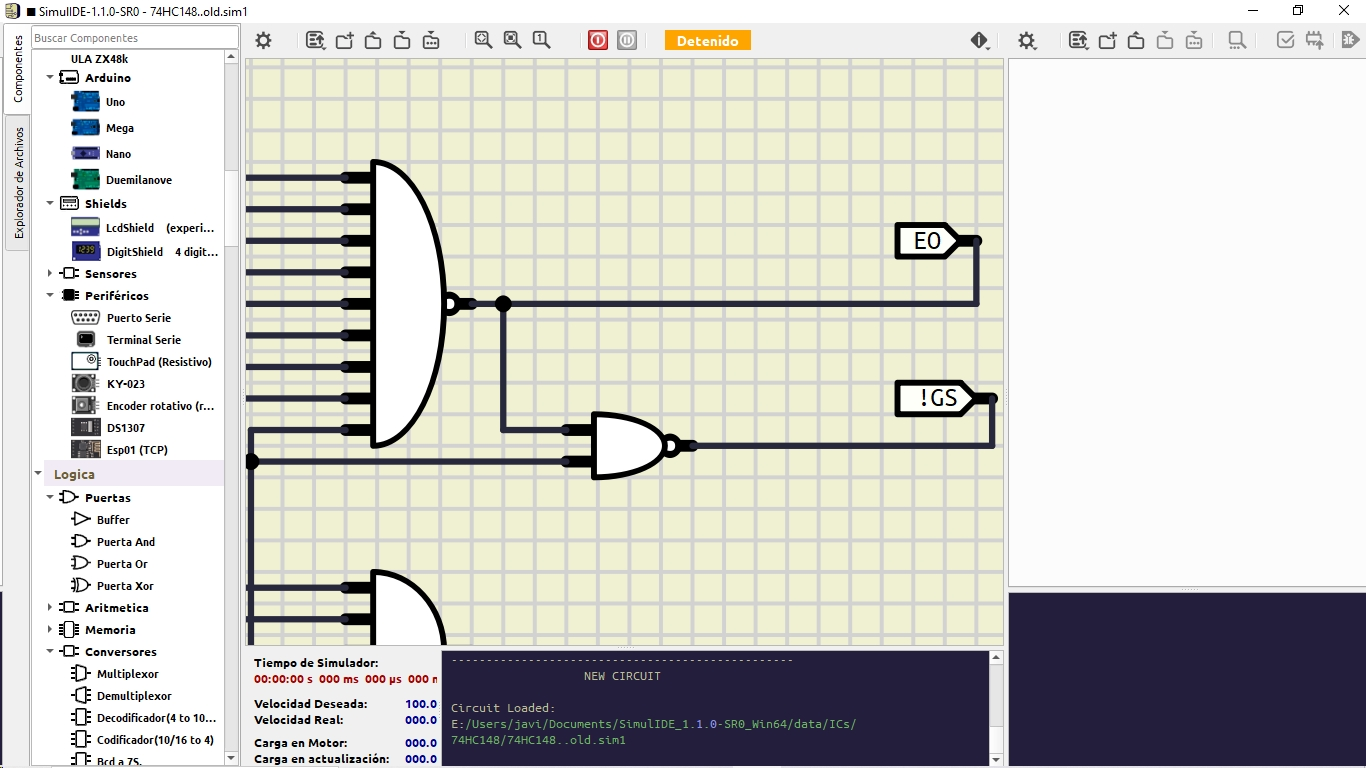Open the info diamond dropdown menu

[979, 41]
